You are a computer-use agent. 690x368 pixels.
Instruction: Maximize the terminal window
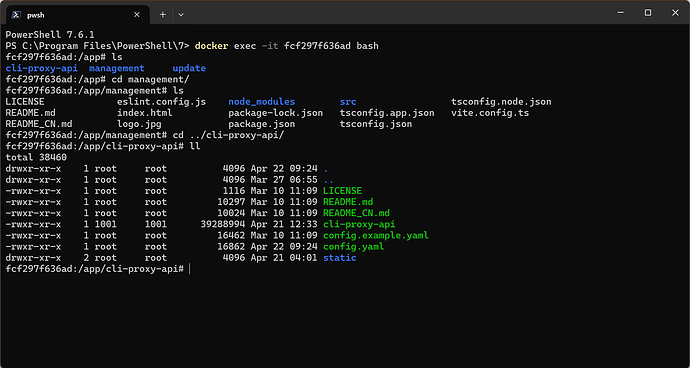(648, 13)
